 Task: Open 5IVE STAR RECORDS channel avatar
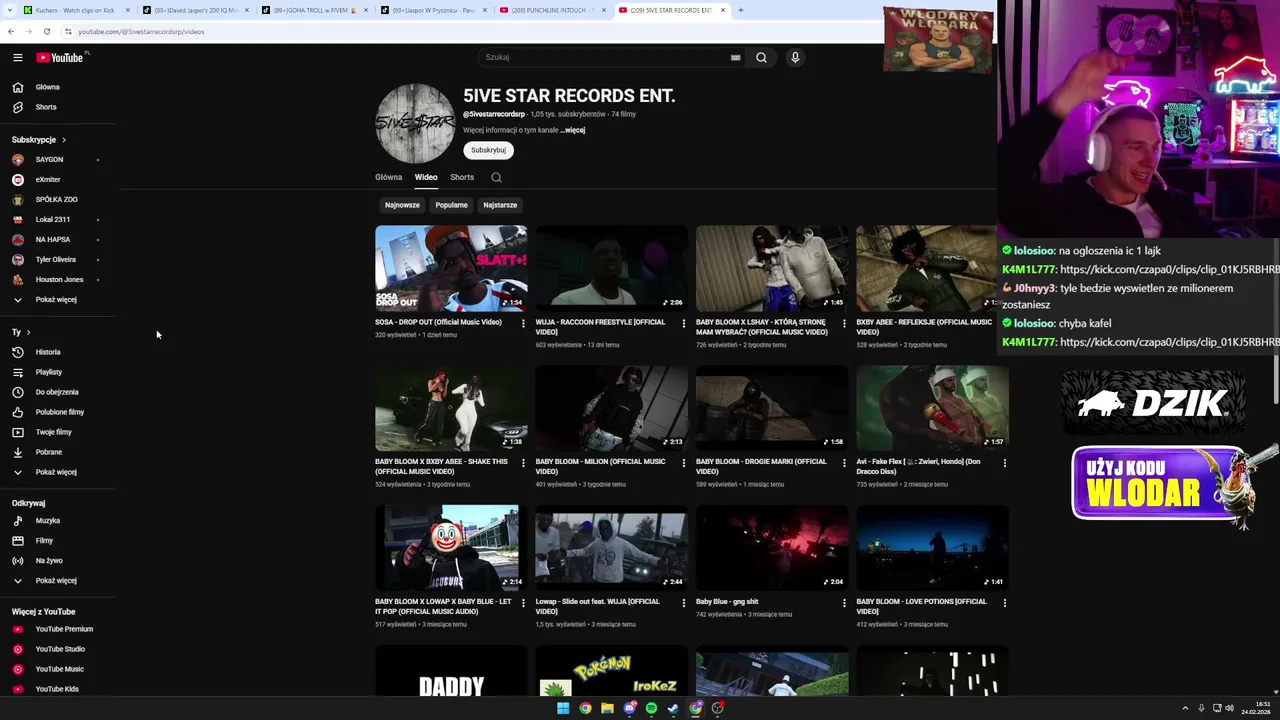[414, 123]
